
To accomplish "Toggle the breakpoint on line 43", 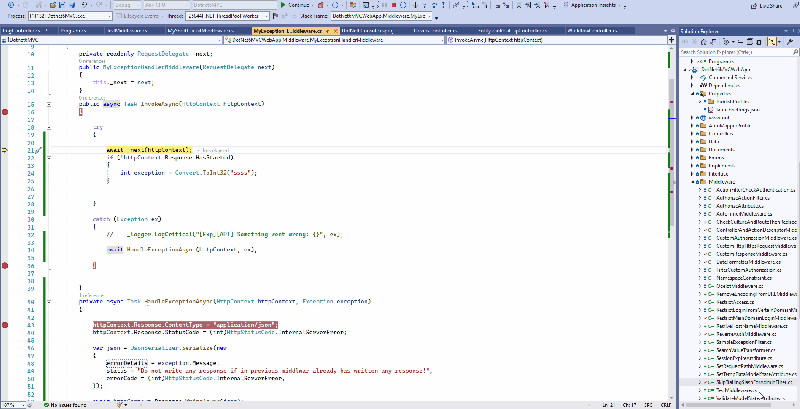I will 5,324.
